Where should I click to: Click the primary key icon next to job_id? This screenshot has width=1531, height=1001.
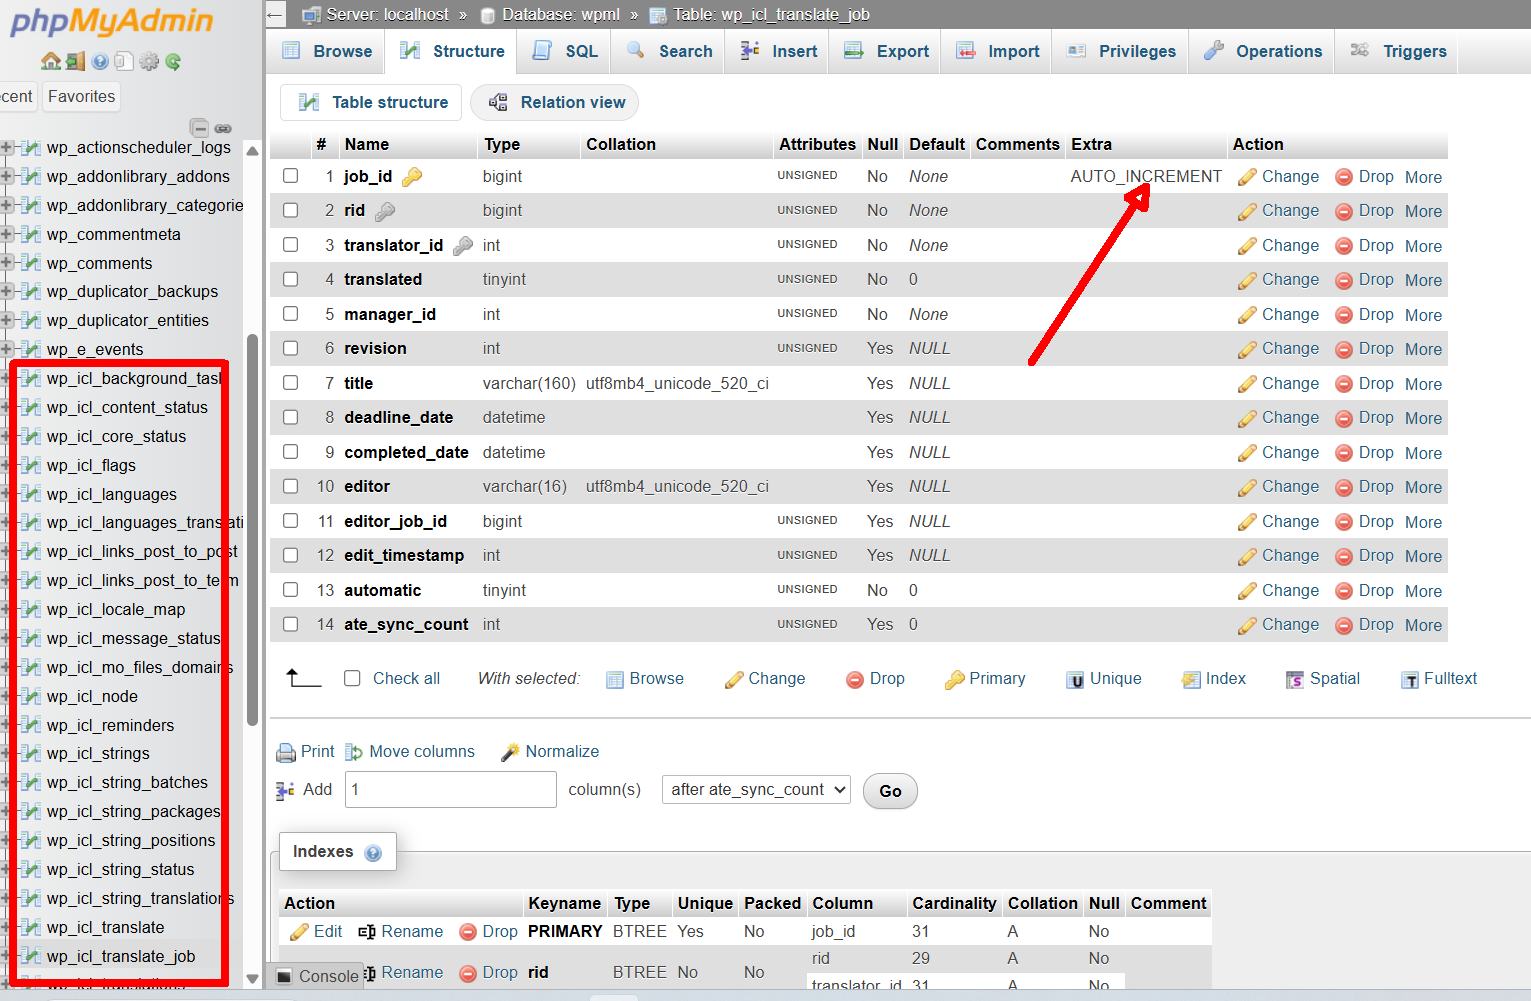click(x=412, y=177)
